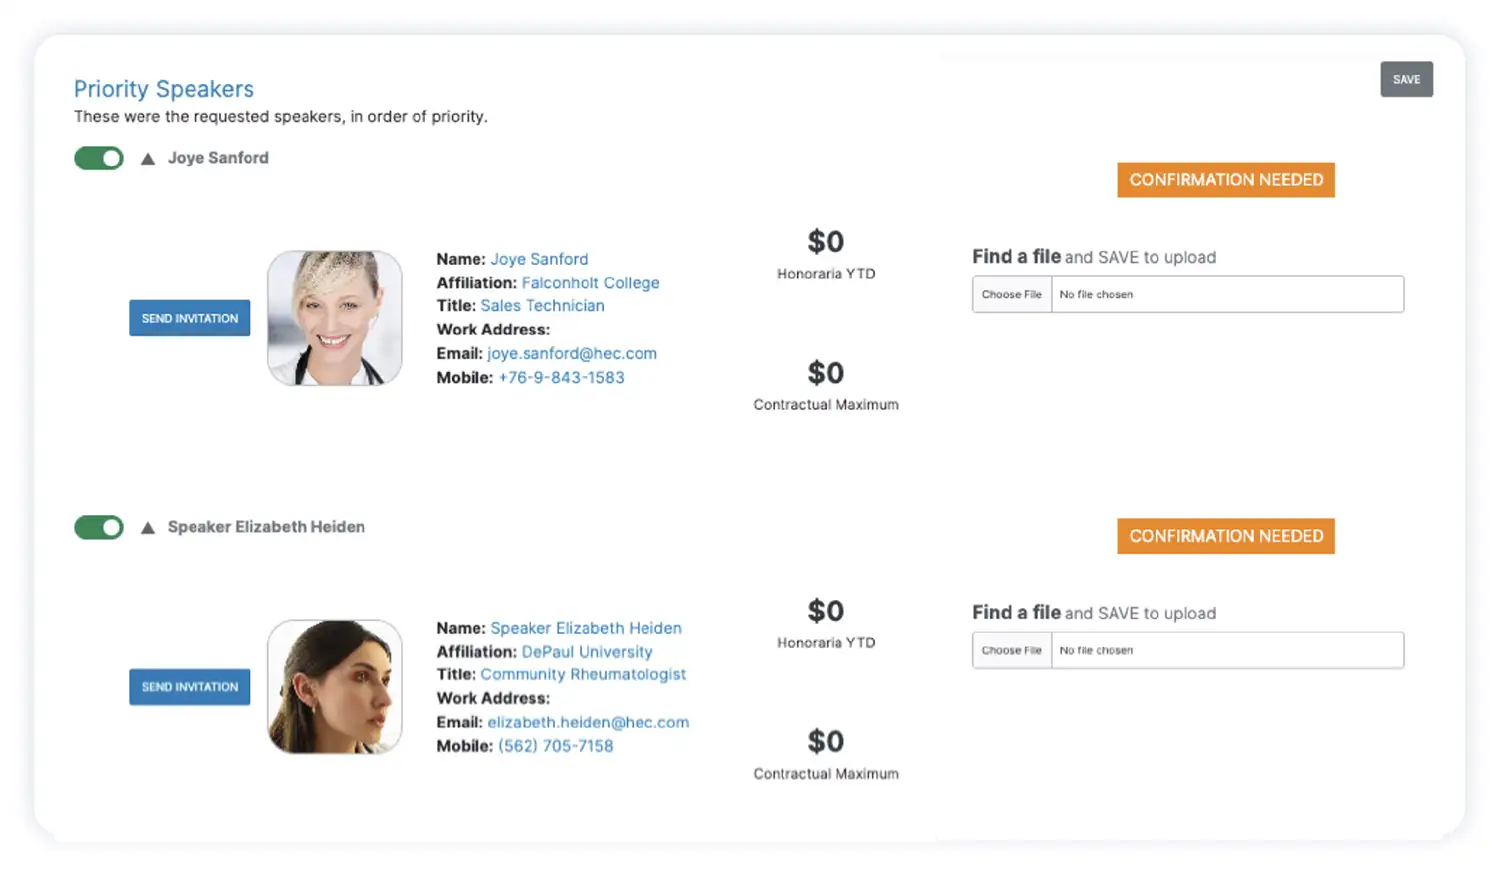Click Joye Sanford's Confirmation Needed badge
Image resolution: width=1500 pixels, height=874 pixels.
coord(1225,180)
